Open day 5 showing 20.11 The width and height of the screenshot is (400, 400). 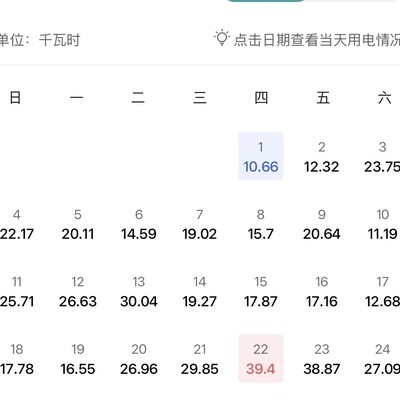(x=78, y=225)
